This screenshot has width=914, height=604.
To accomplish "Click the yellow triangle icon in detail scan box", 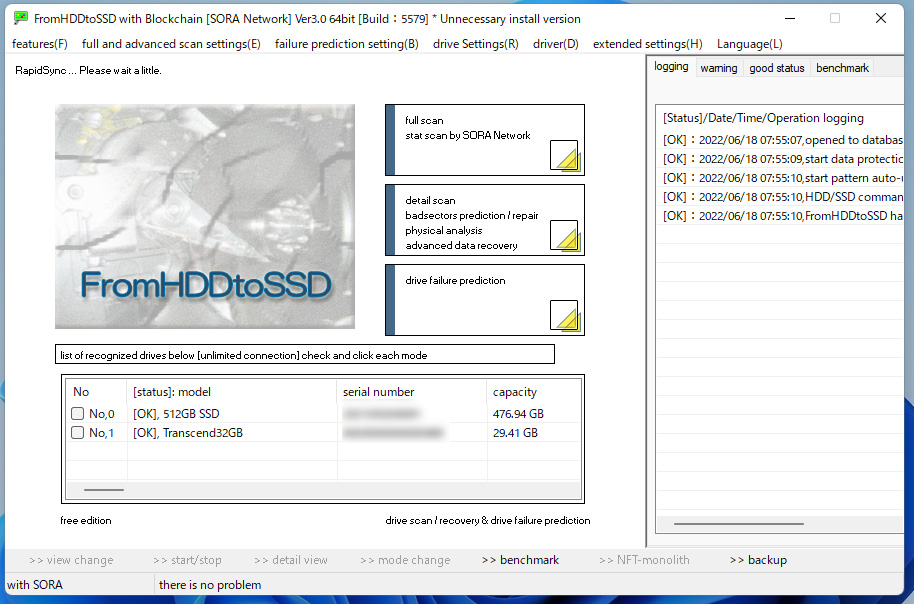I will [x=564, y=236].
